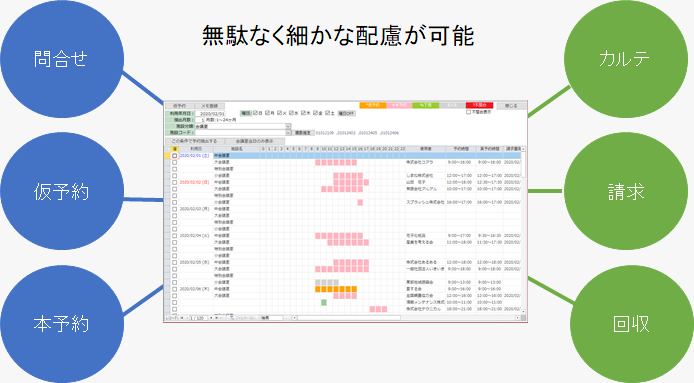
Task: Enable the 不整合表示 checkbox
Action: [x=468, y=112]
